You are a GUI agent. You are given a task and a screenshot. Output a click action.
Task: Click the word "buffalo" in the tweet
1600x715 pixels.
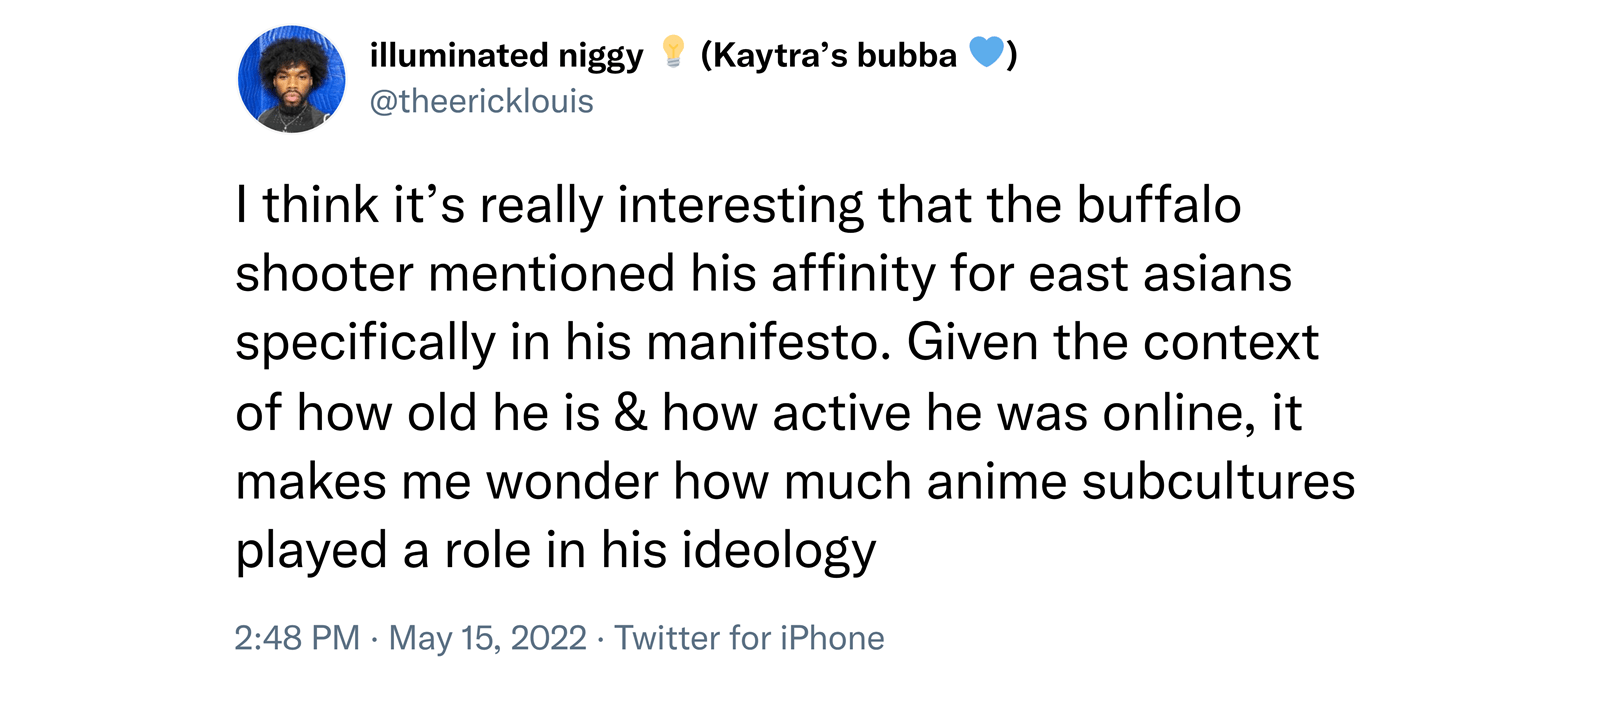point(1158,205)
